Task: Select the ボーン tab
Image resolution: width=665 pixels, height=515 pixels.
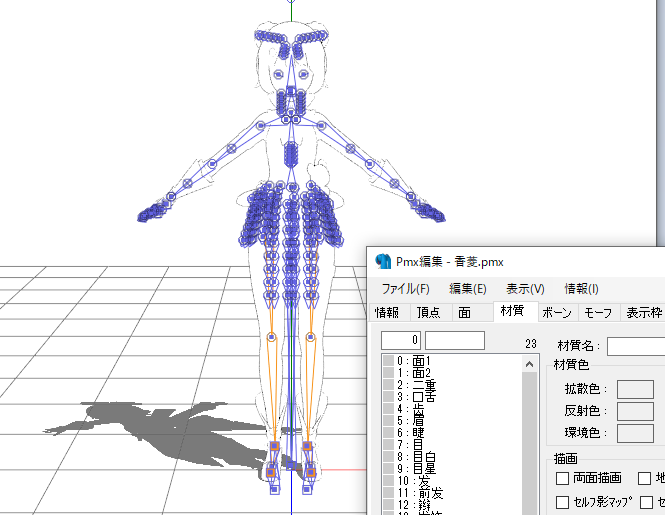Action: click(557, 313)
